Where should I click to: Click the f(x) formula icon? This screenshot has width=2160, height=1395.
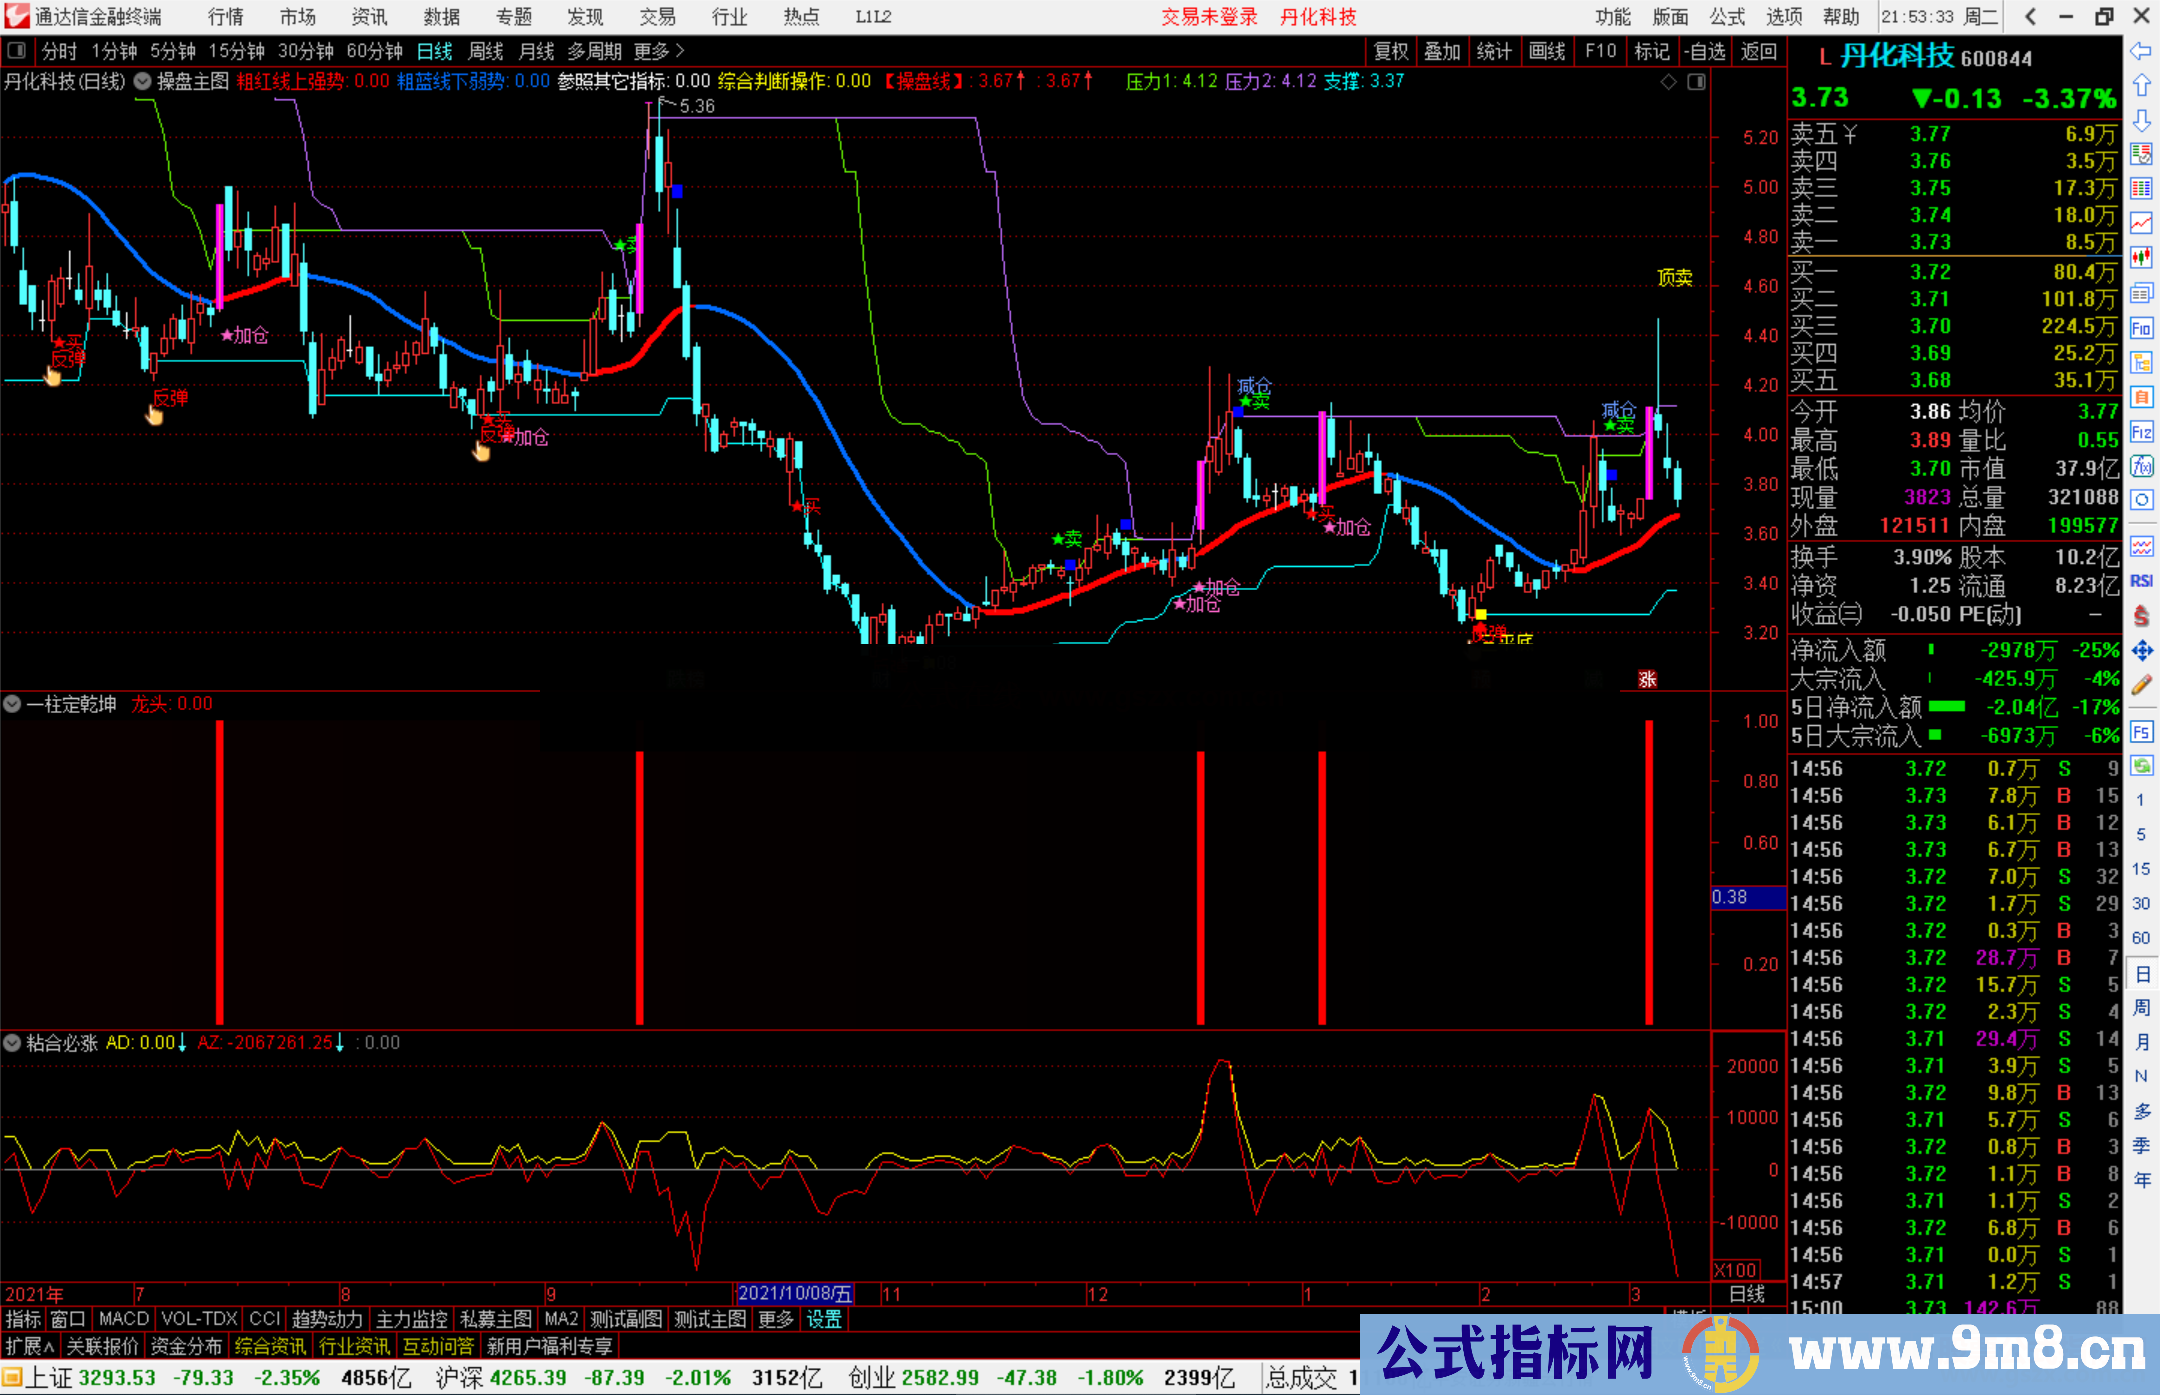[x=2141, y=466]
